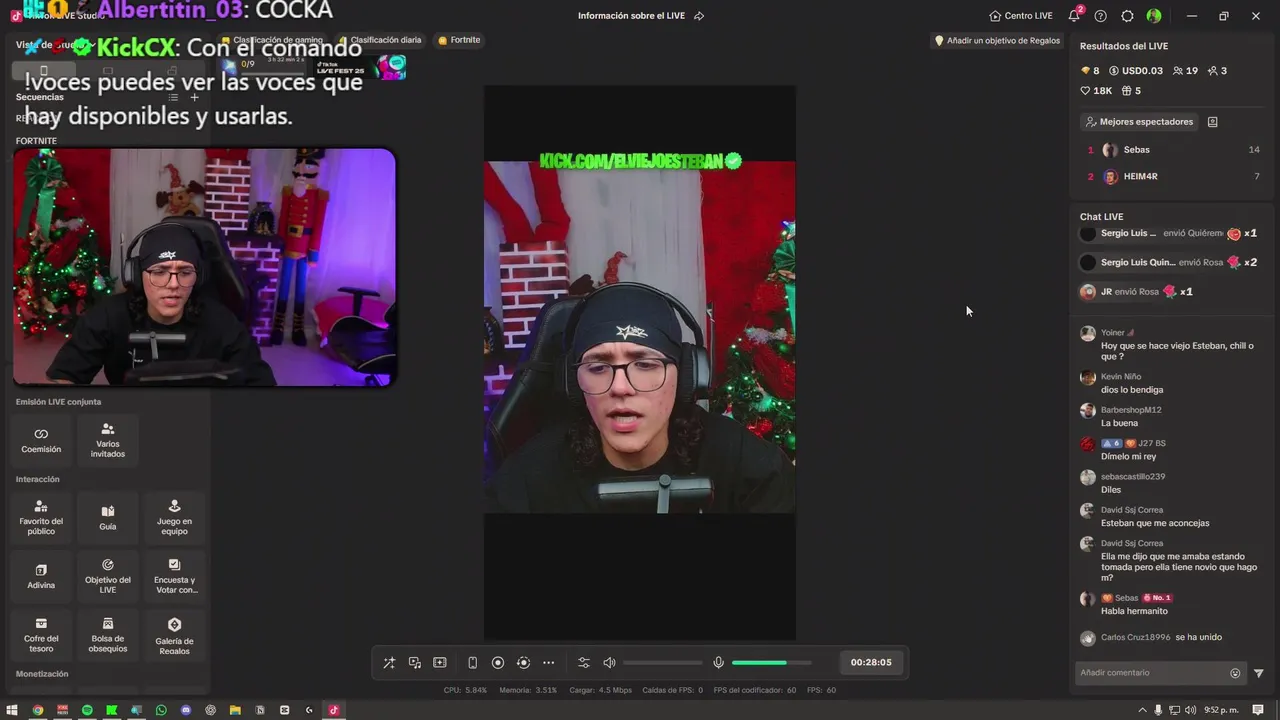Viewport: 1280px width, 720px height.
Task: Open the three-dots more options menu
Action: 548,663
